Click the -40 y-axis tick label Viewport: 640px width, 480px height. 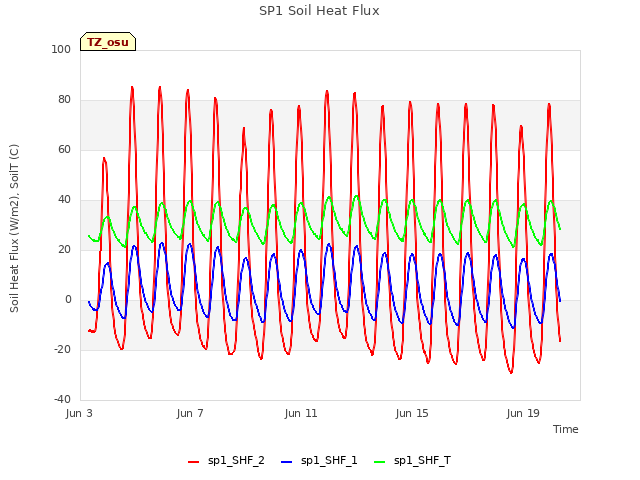[62, 399]
